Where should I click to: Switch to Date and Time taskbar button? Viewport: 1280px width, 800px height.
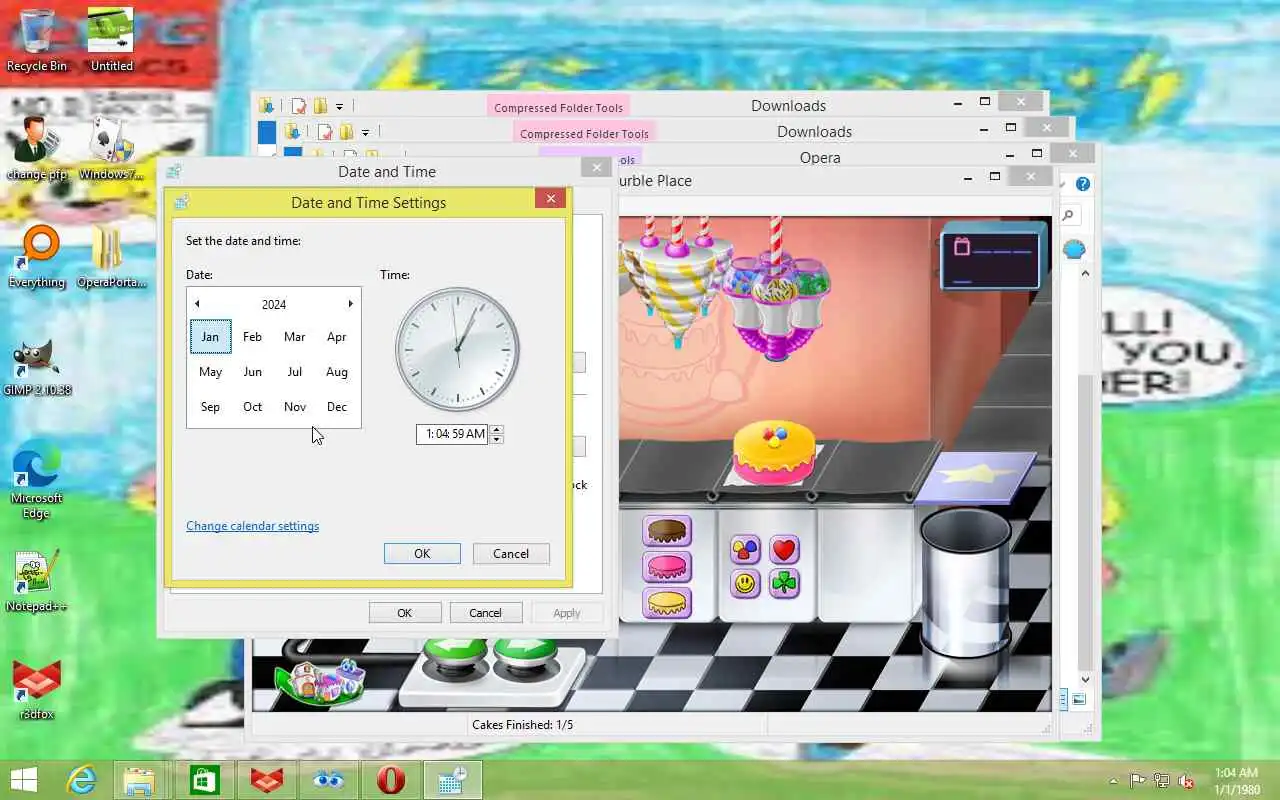[x=453, y=780]
